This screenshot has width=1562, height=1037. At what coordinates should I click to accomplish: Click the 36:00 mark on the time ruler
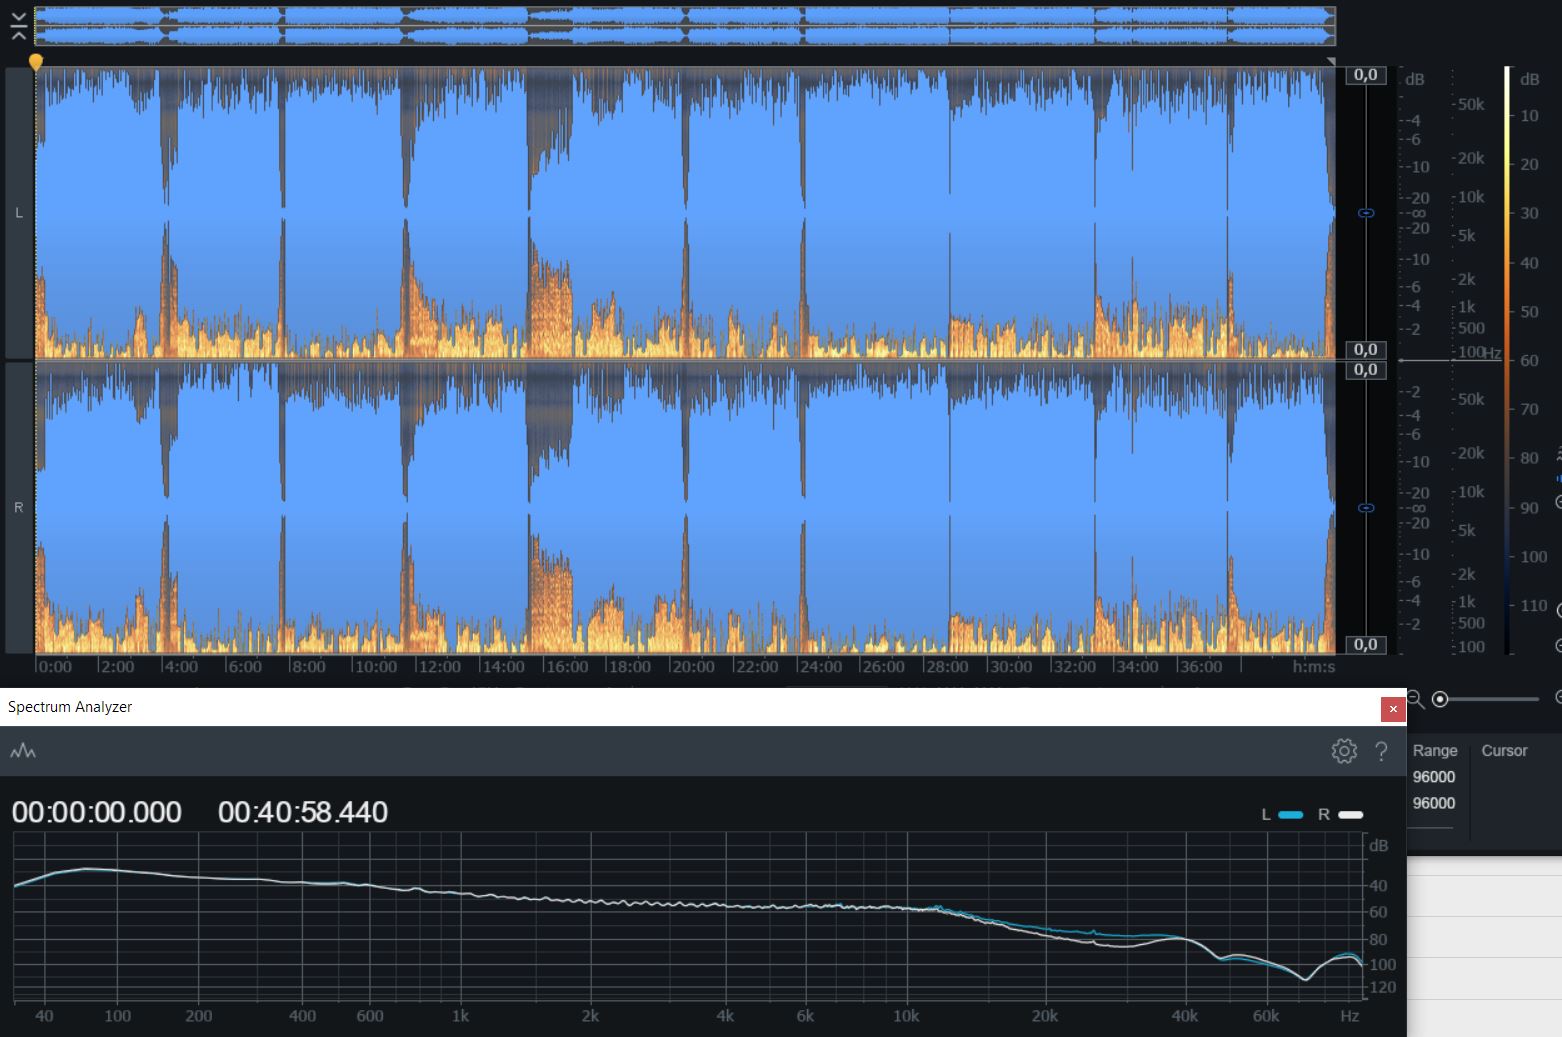[x=1200, y=667]
